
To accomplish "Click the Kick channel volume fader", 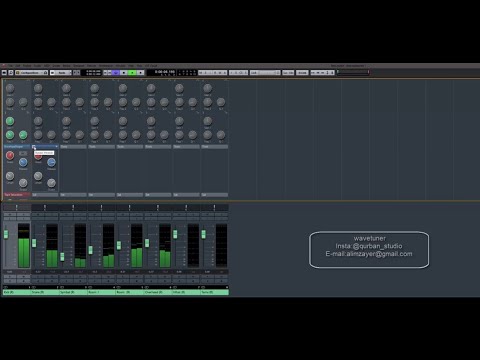I will click(x=6, y=234).
